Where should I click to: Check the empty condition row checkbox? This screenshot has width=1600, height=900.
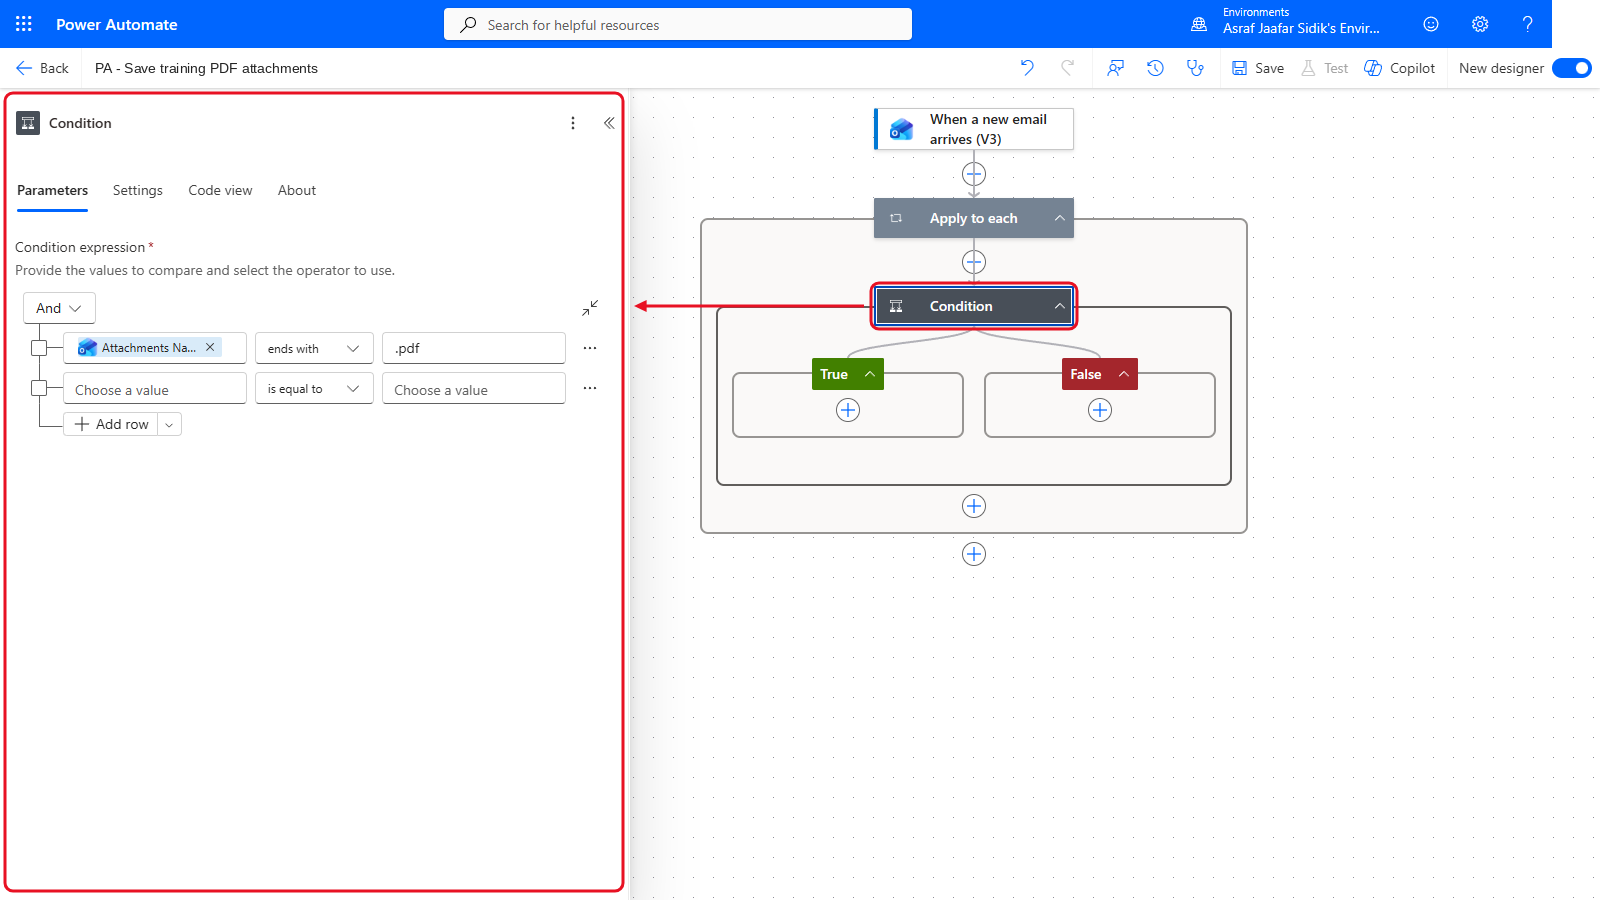[39, 388]
